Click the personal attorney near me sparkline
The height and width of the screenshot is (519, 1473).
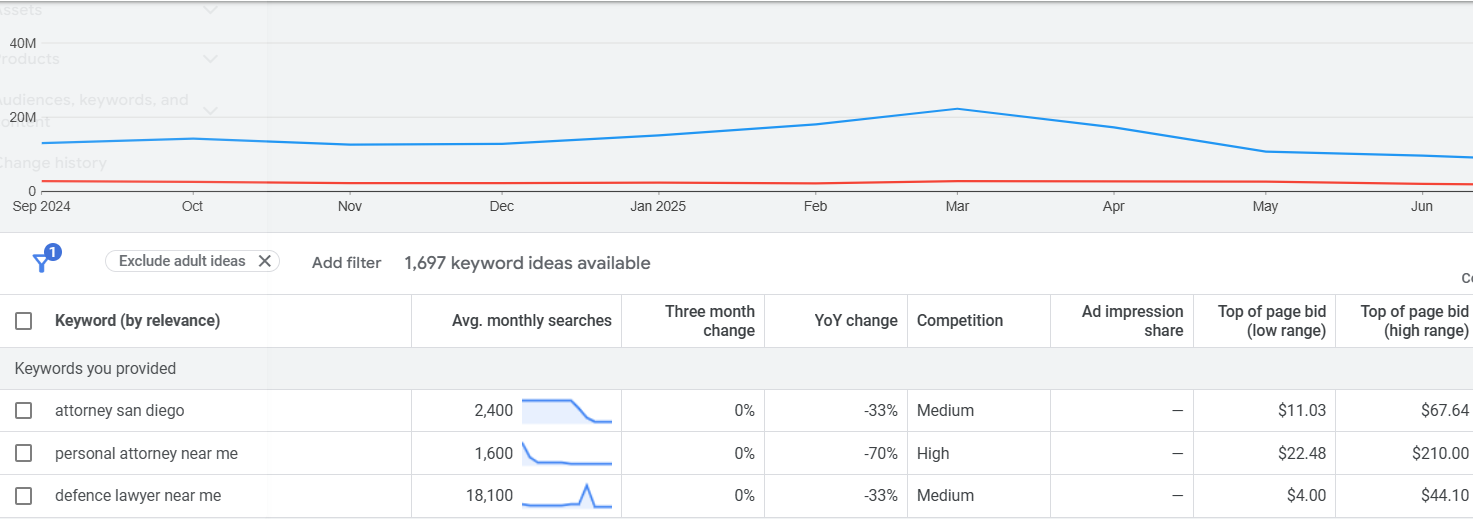[566, 454]
